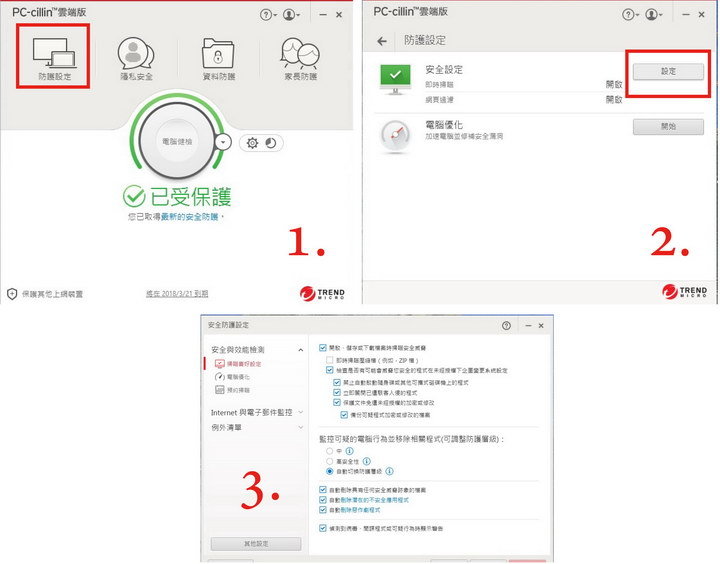Select 自動切換防護層級 radio

[329, 471]
